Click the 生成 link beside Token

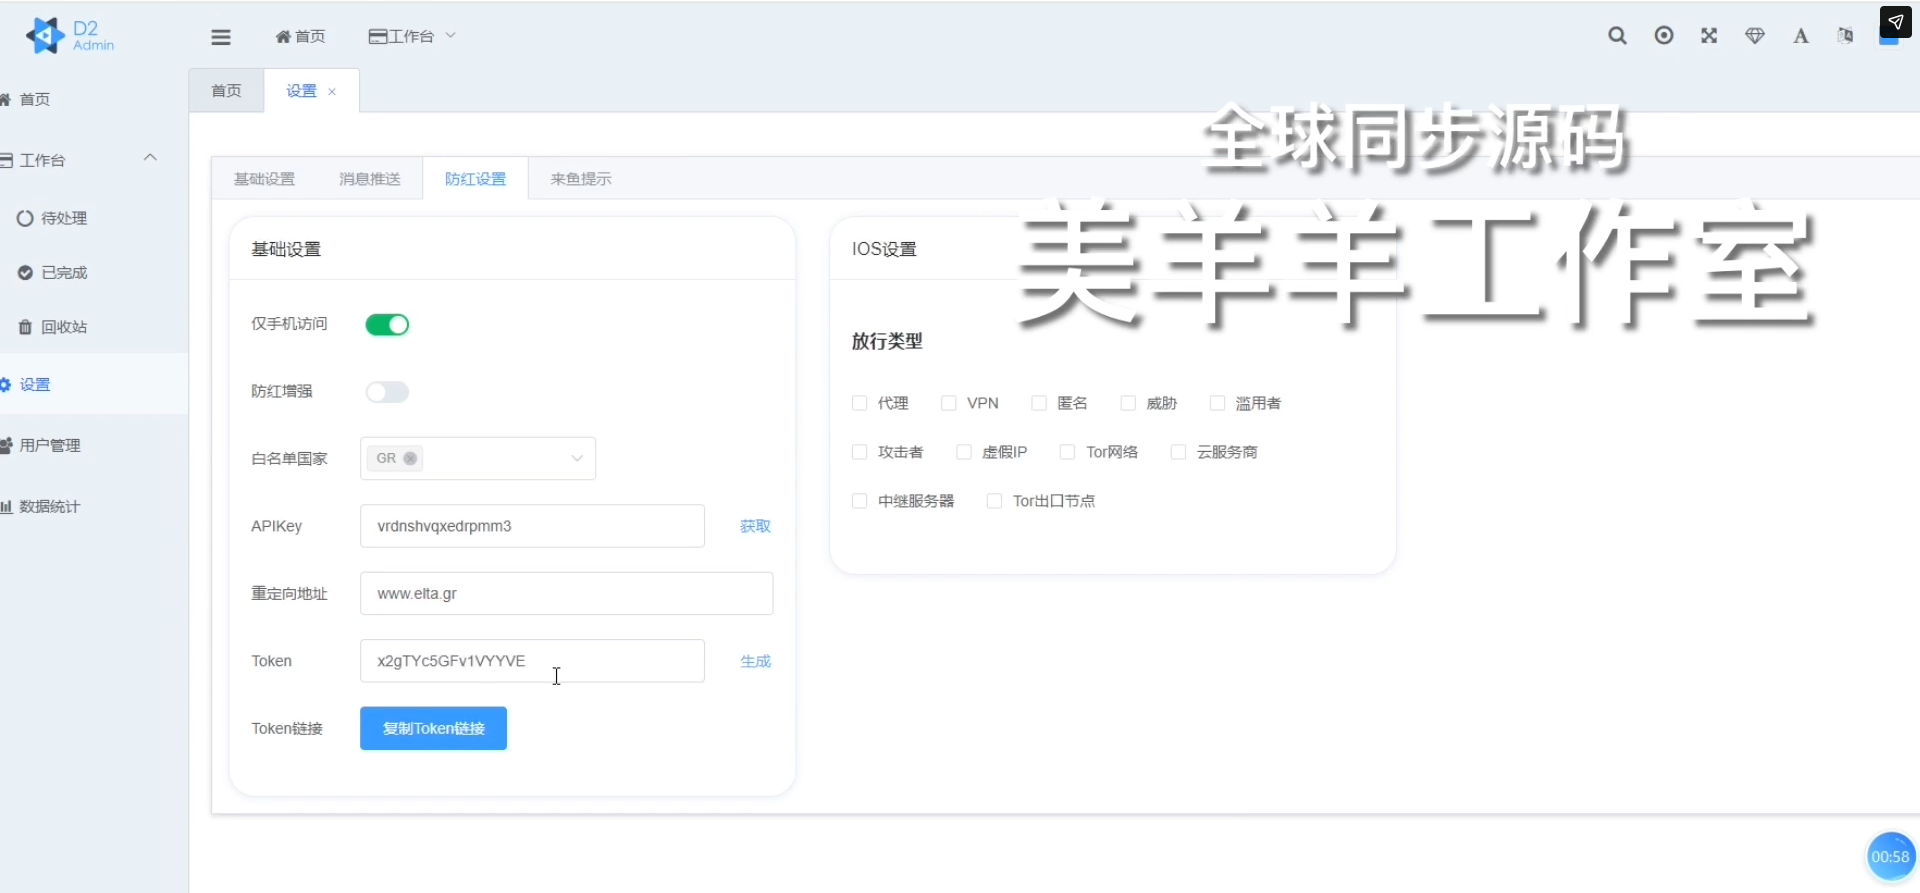[755, 661]
